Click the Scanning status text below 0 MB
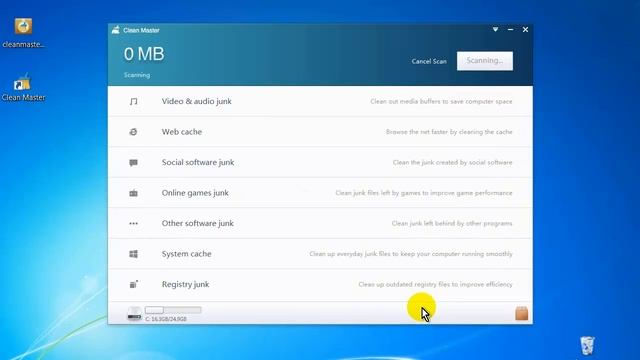Viewport: 640px width, 360px height. (x=137, y=75)
